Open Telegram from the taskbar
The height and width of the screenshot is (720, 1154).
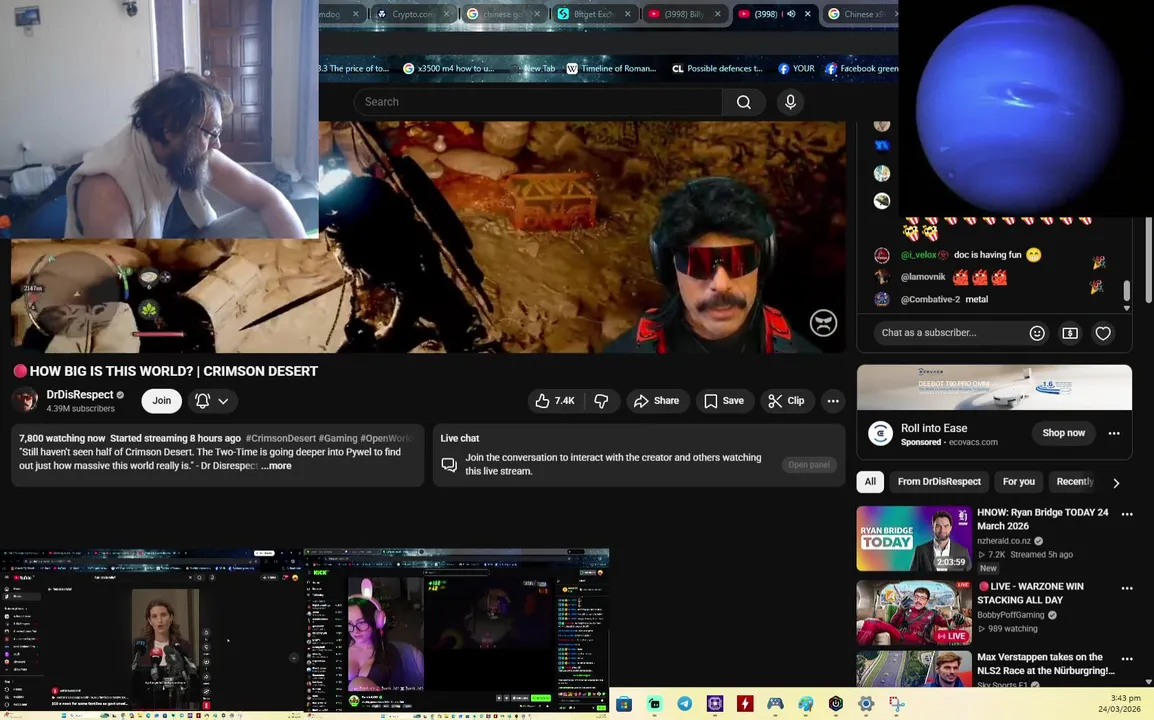tap(684, 704)
